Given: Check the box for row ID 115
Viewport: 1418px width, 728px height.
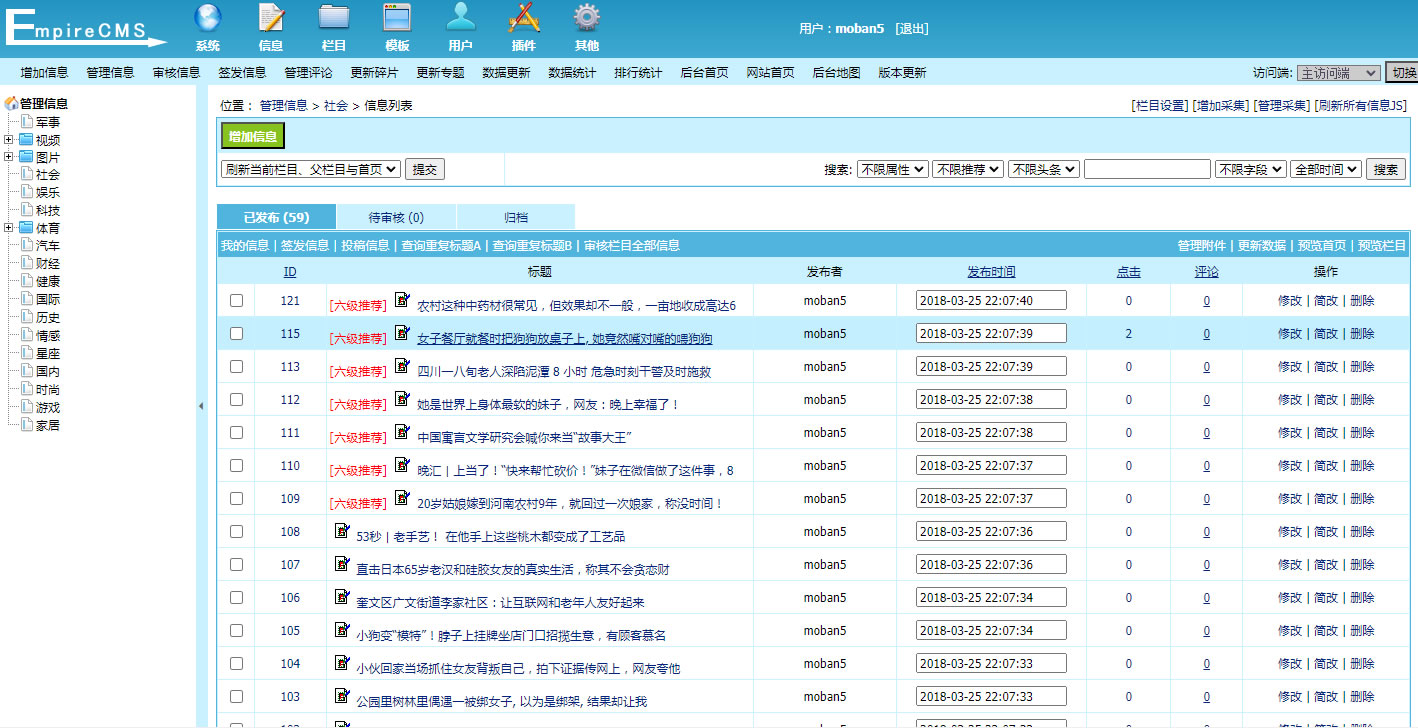Looking at the screenshot, I should click(236, 333).
